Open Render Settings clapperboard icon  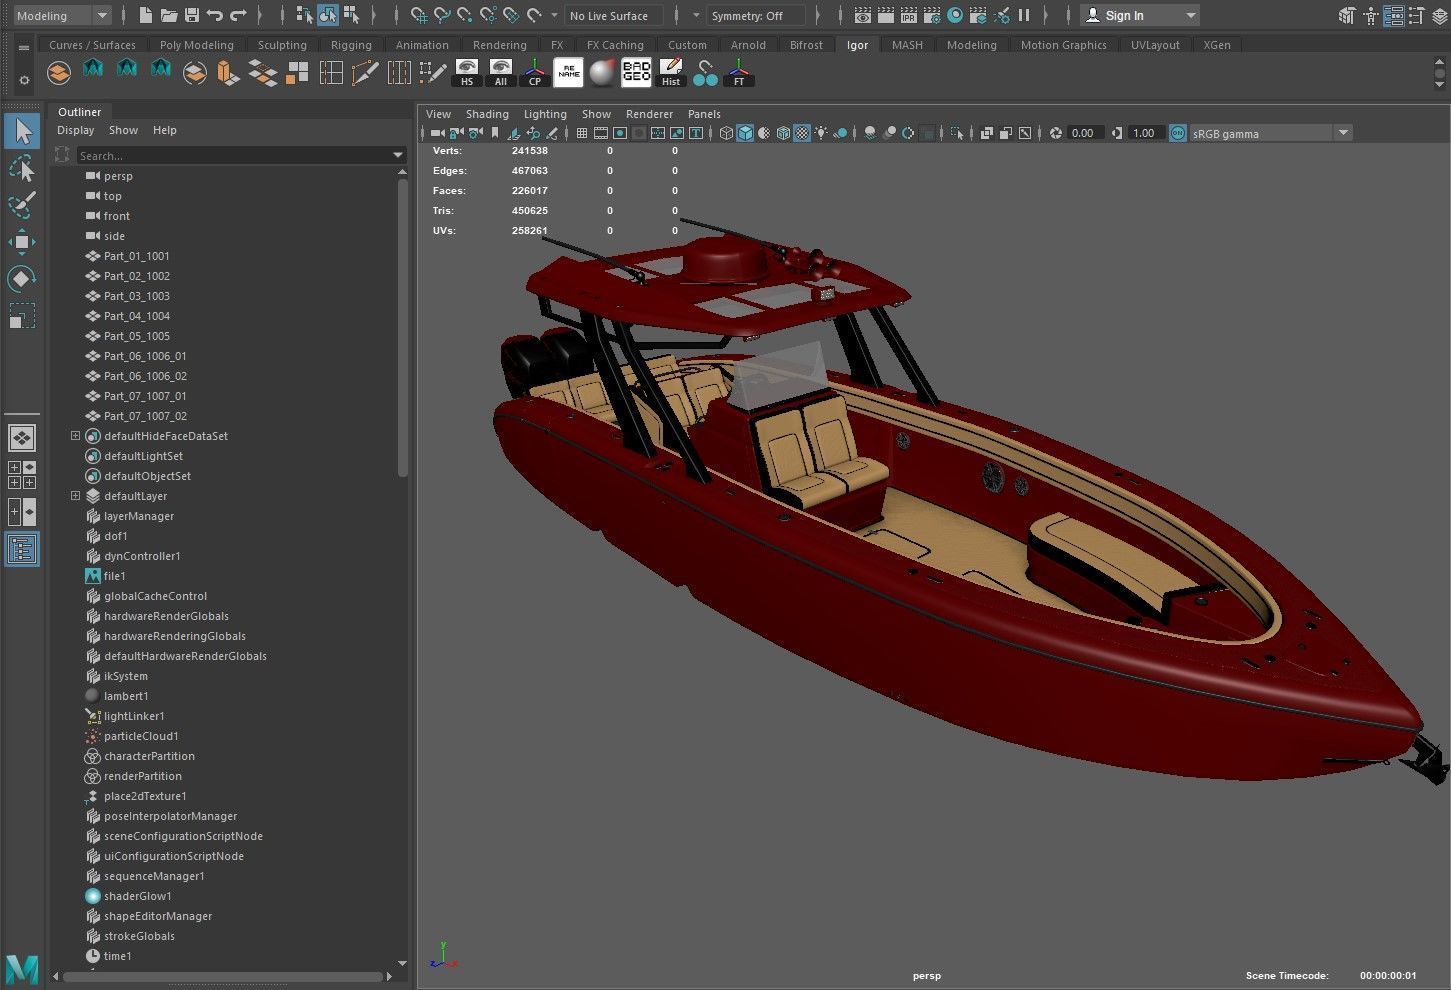pos(932,15)
